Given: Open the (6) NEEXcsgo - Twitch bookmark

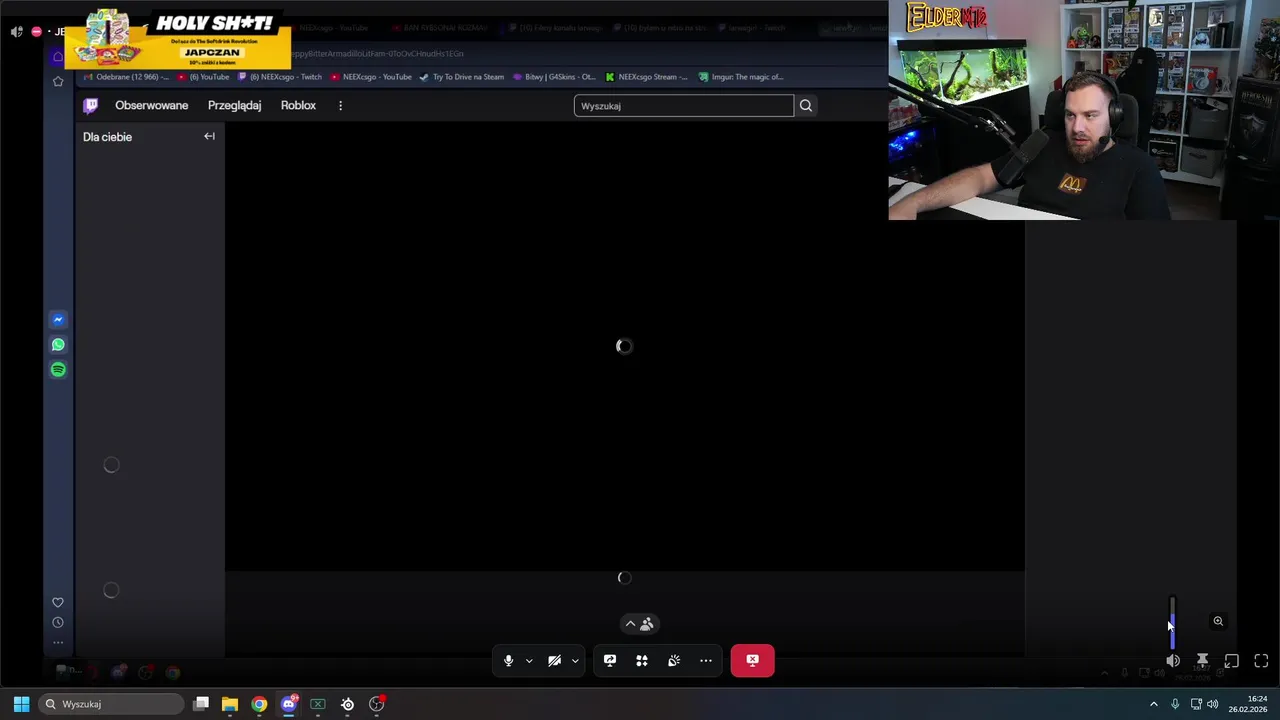Looking at the screenshot, I should [x=280, y=77].
